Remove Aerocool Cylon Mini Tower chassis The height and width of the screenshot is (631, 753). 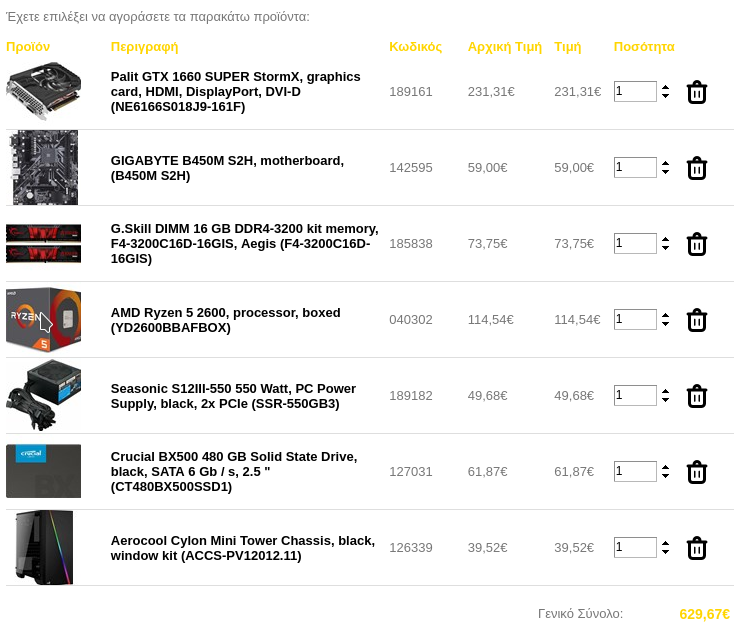(x=696, y=548)
